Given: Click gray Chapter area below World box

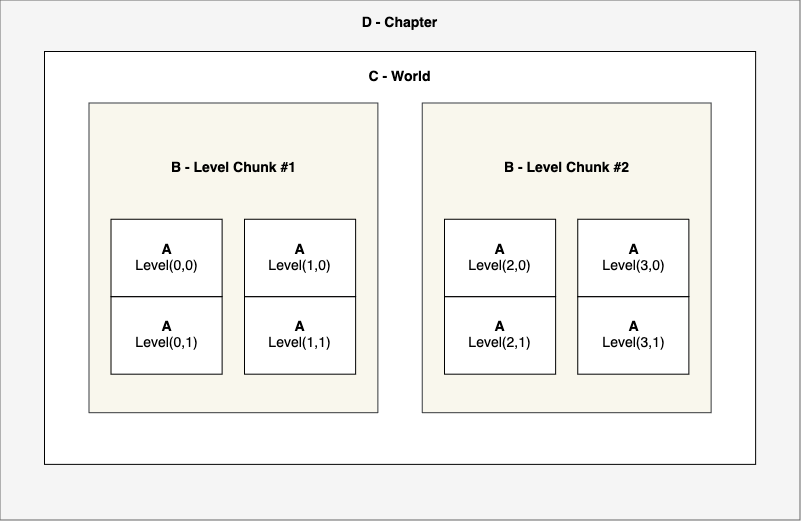Looking at the screenshot, I should tap(399, 492).
